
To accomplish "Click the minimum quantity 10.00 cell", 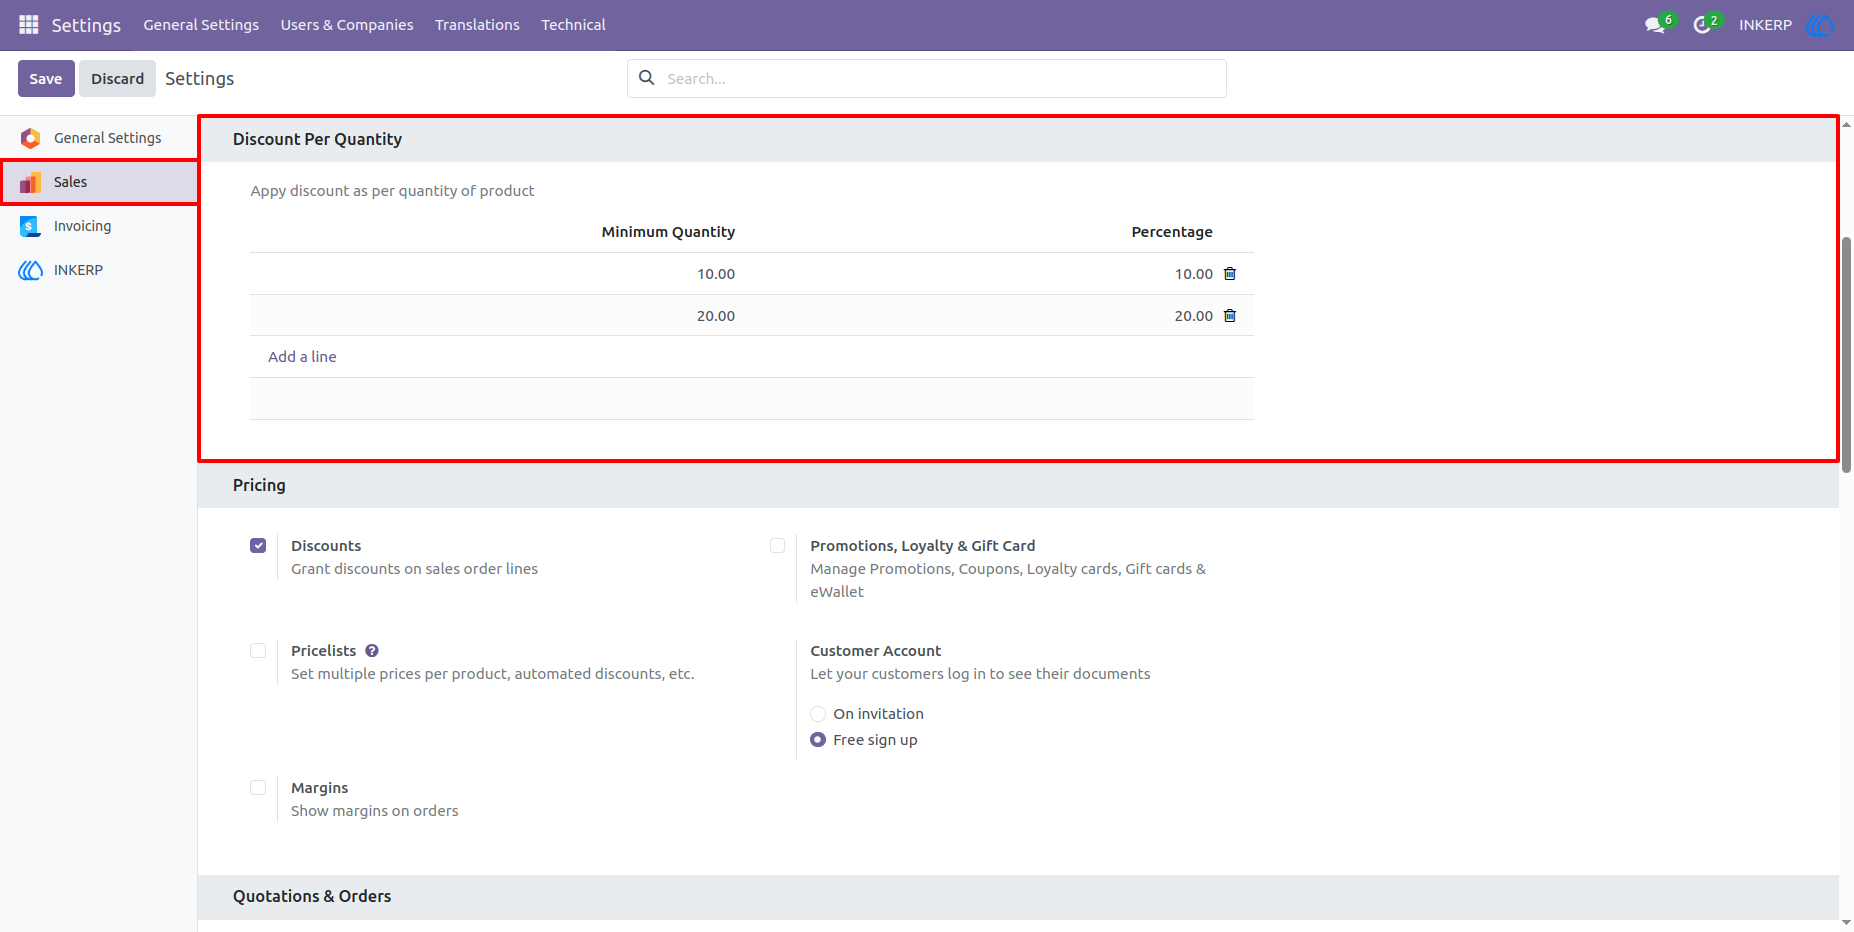I will (x=716, y=274).
